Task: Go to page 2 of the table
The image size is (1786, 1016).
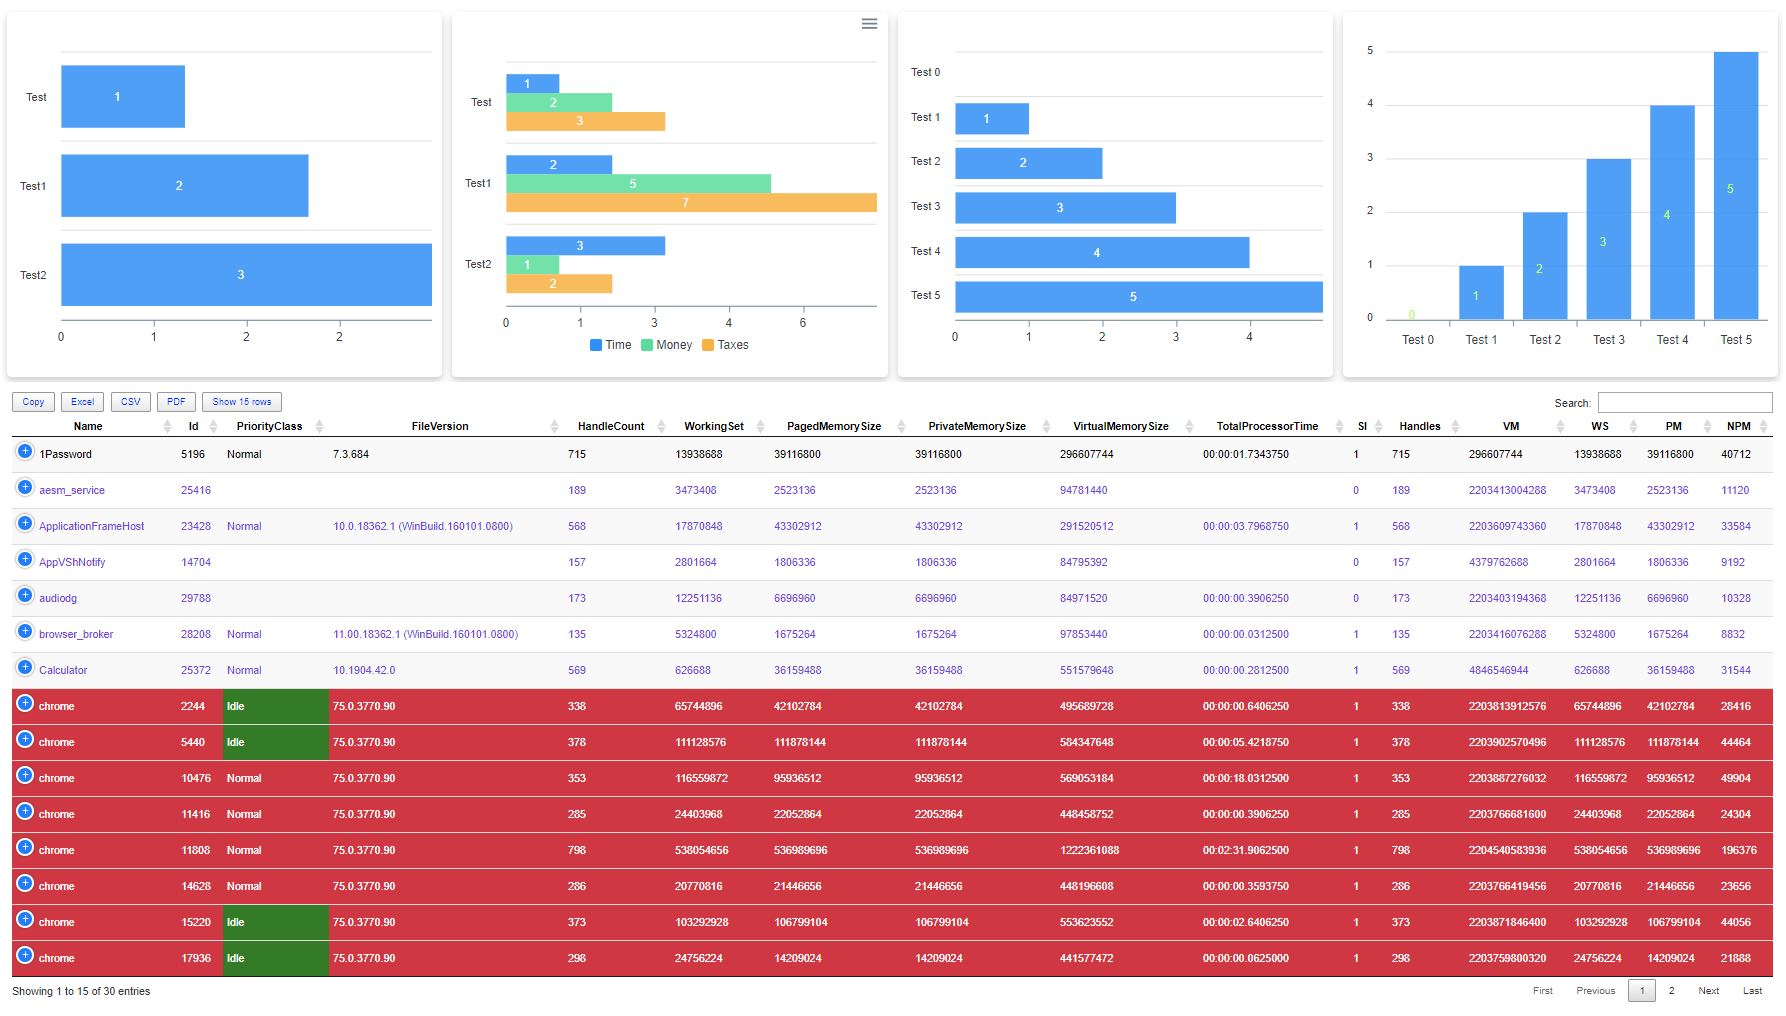Action: tap(1671, 991)
